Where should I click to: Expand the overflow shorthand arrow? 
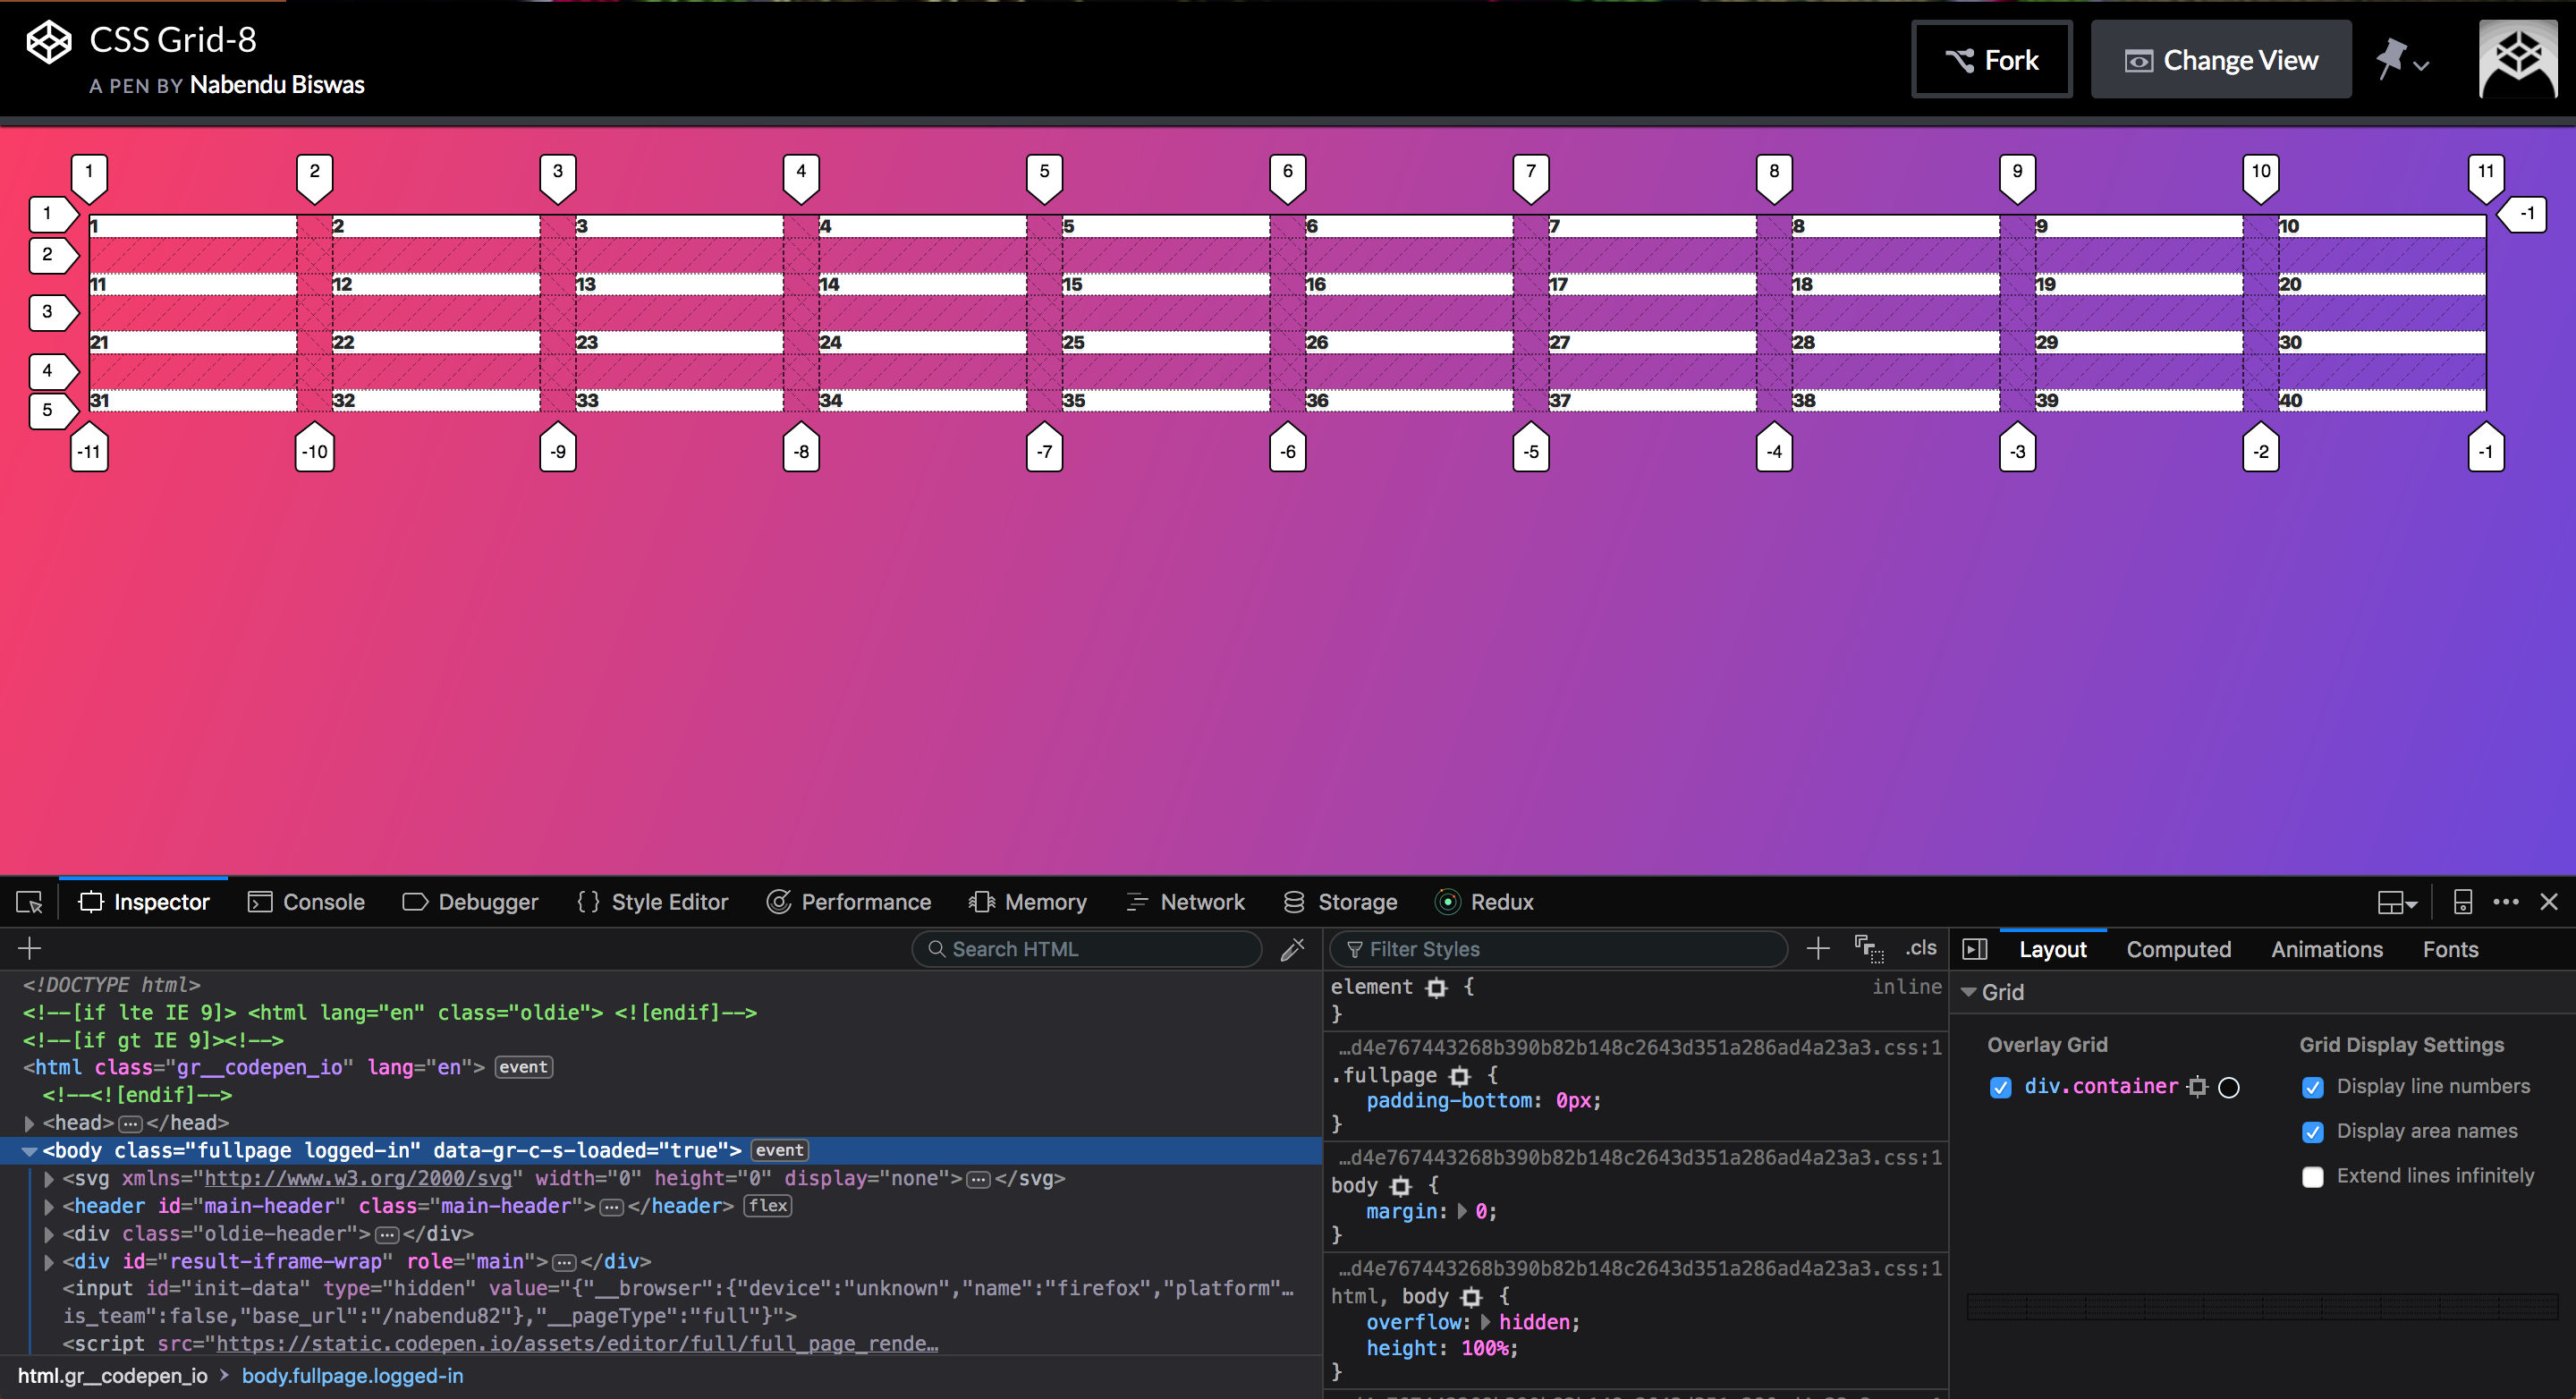1485,1322
